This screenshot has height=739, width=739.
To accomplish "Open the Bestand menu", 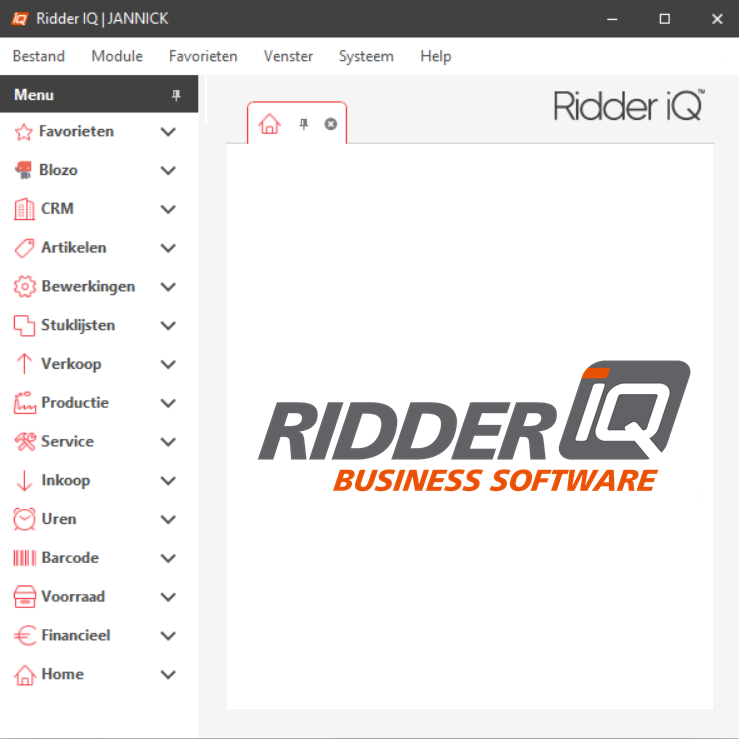I will pyautogui.click(x=38, y=56).
